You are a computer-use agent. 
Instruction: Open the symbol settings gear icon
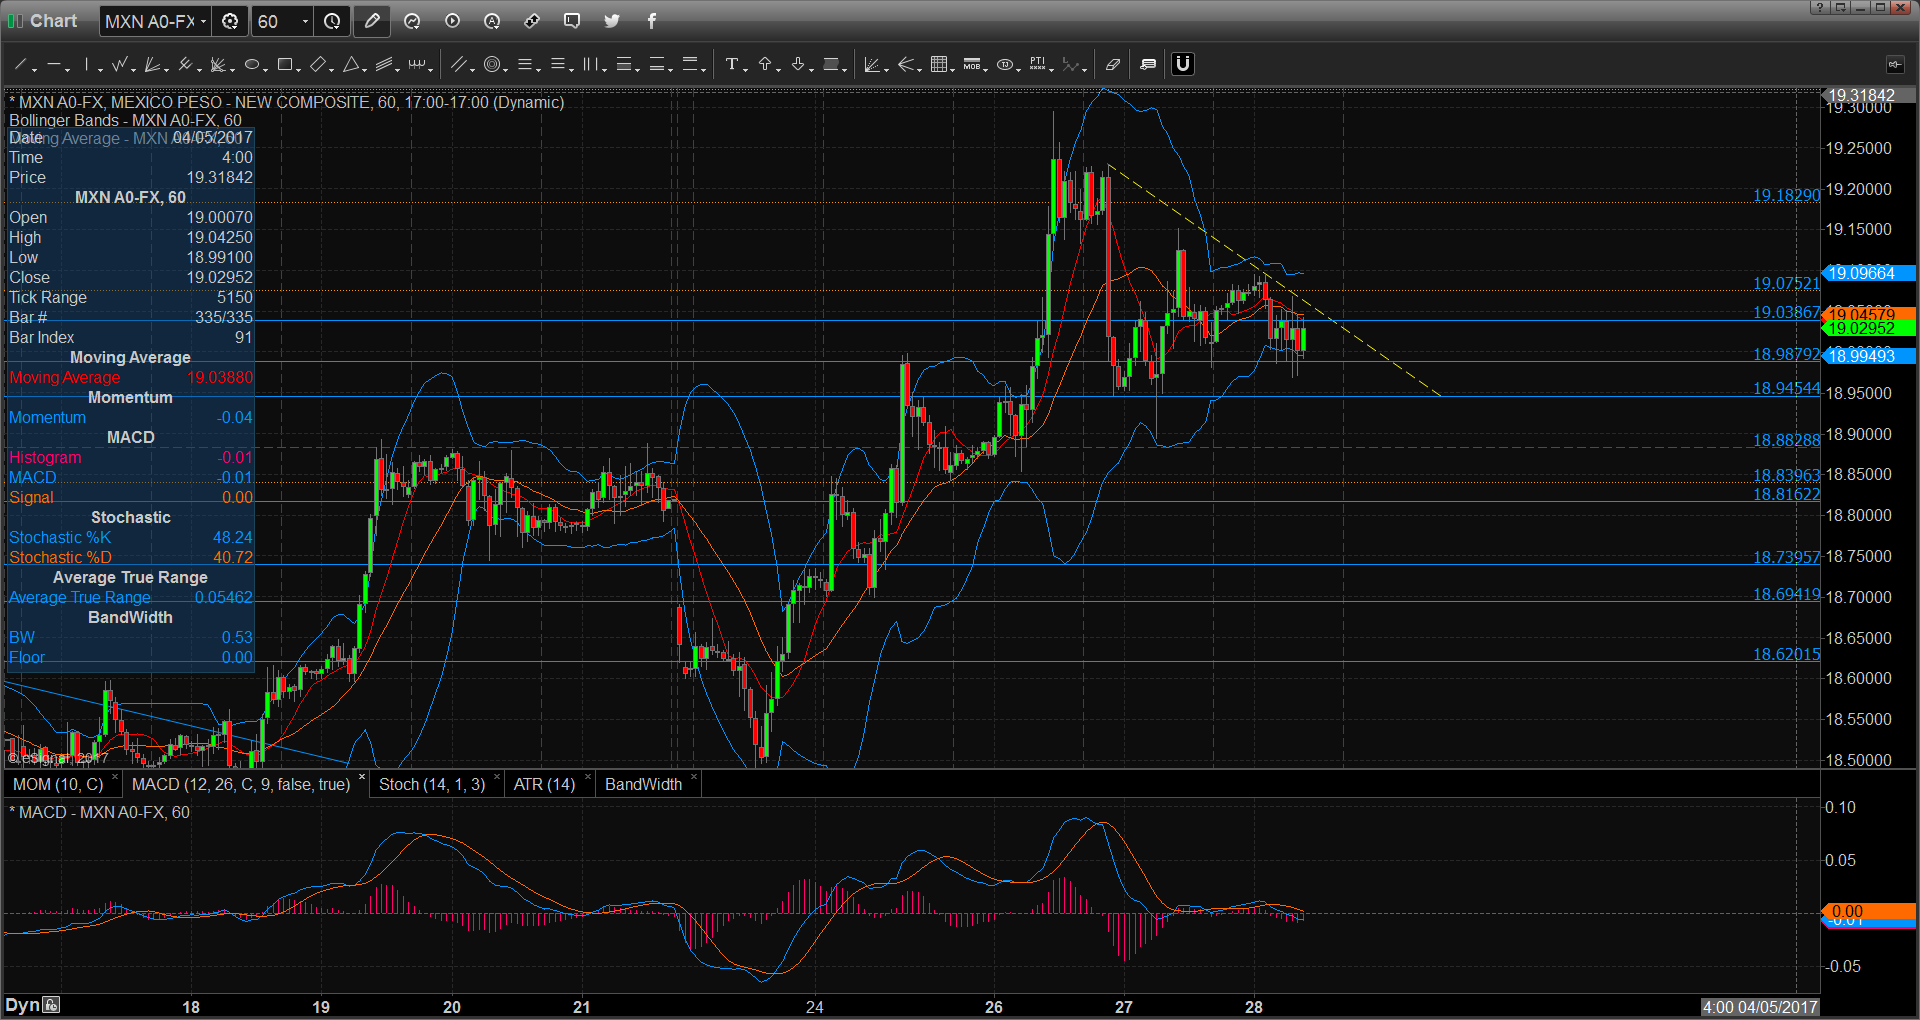pyautogui.click(x=230, y=21)
